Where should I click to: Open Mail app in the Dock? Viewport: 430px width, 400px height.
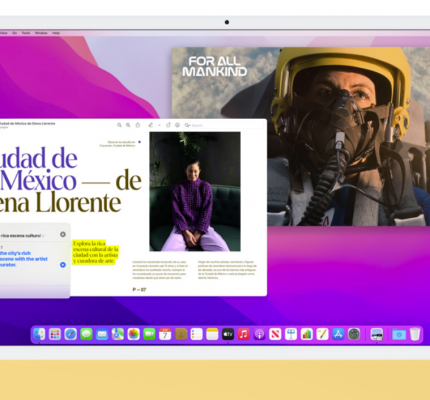click(102, 334)
